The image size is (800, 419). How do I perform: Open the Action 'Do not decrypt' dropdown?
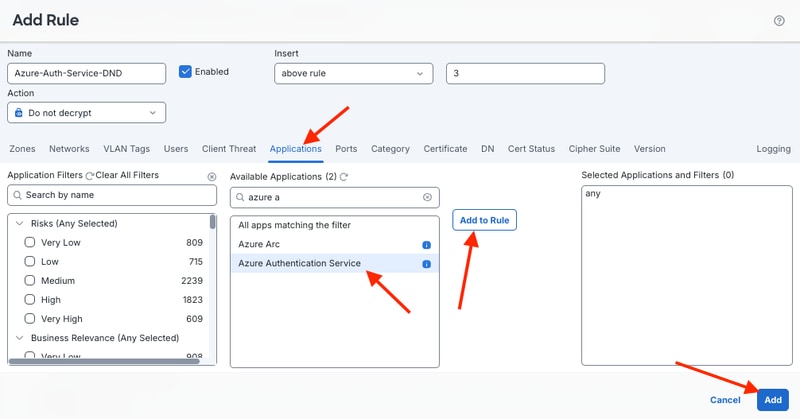coord(87,113)
